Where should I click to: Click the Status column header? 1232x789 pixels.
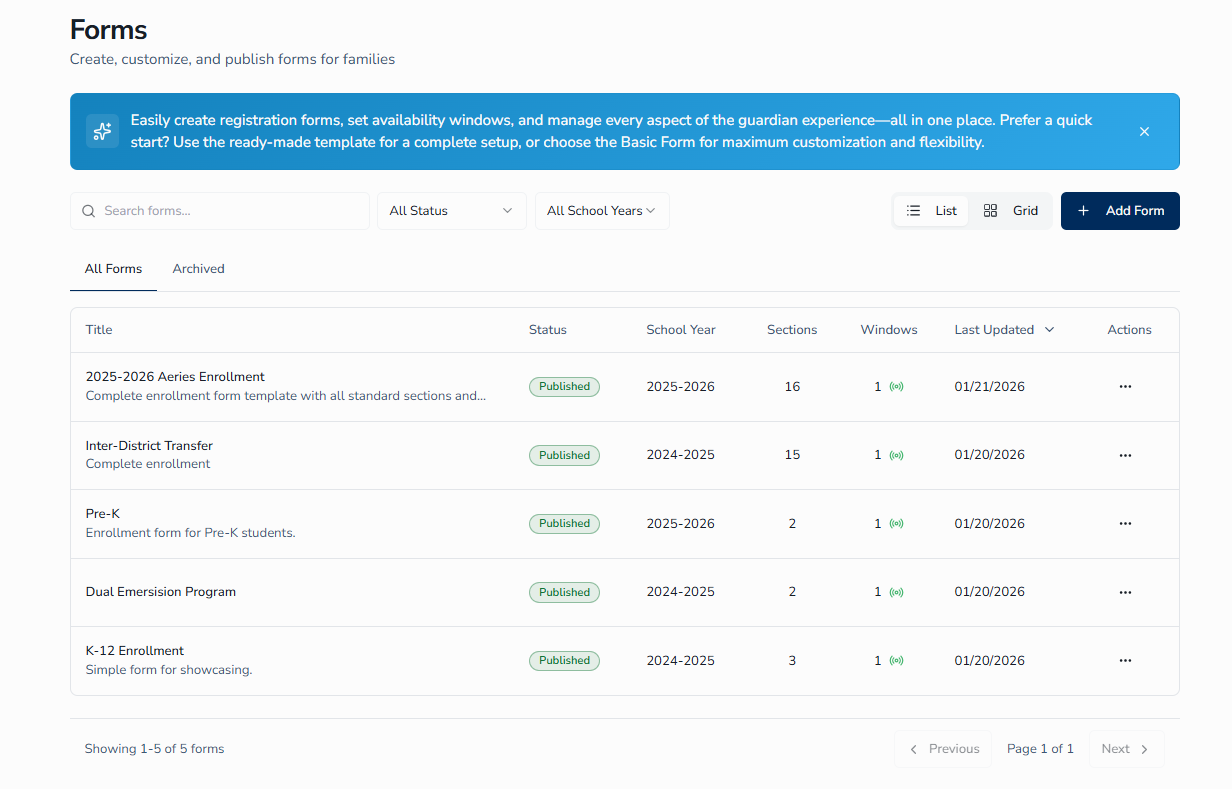(x=548, y=330)
